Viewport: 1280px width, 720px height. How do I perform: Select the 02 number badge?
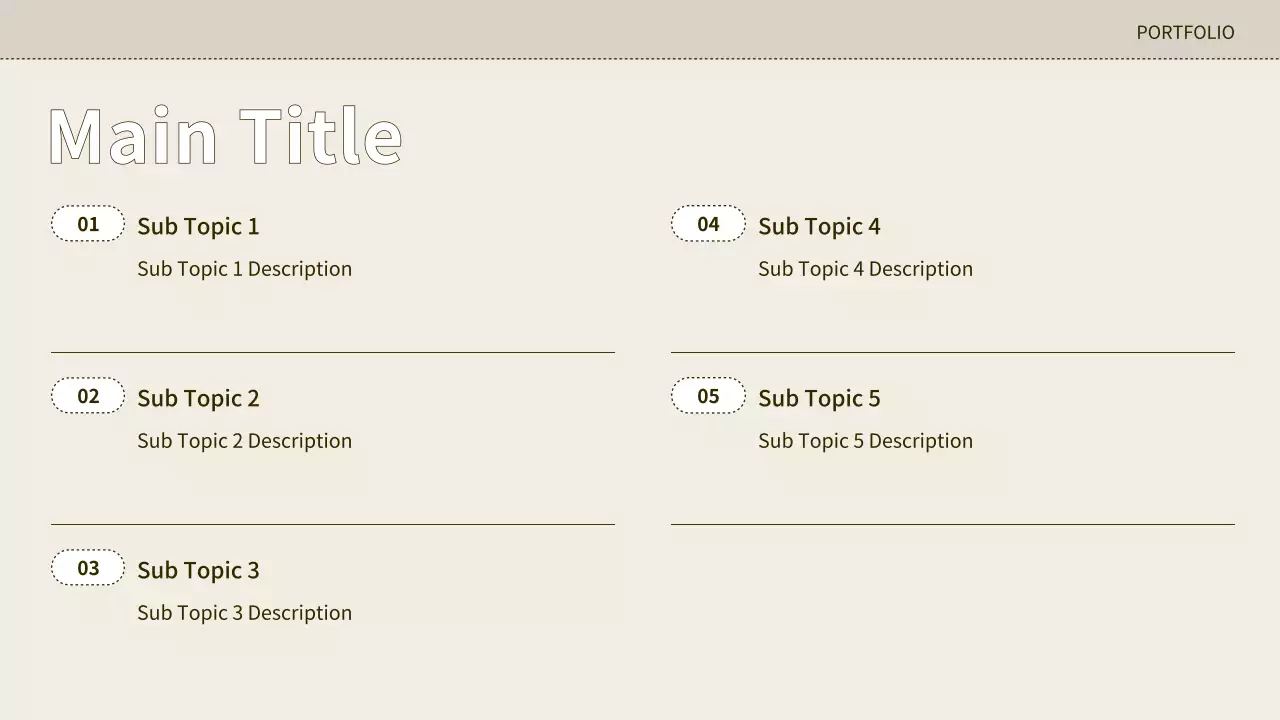click(x=88, y=396)
